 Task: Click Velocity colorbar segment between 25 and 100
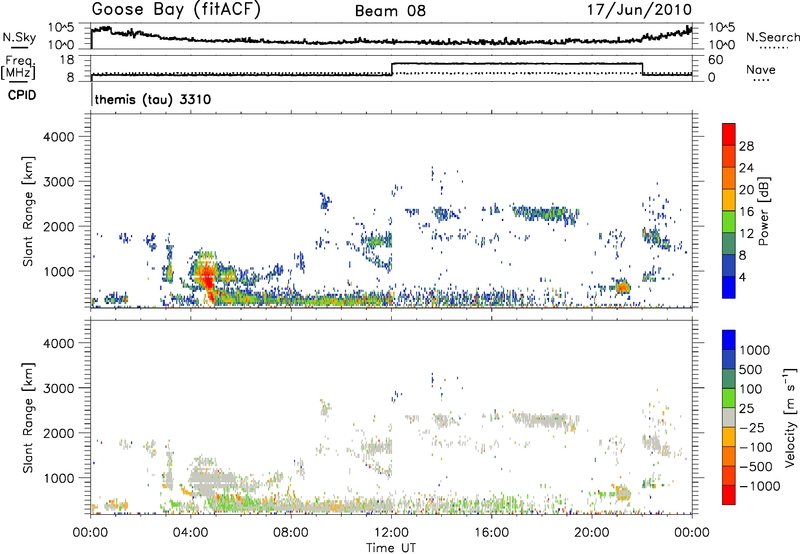click(729, 398)
